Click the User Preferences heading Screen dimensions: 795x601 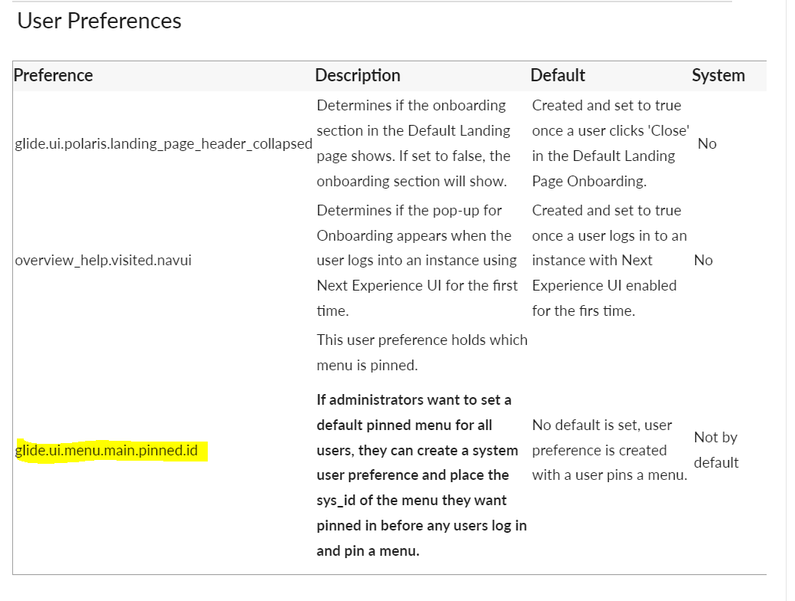tap(99, 21)
